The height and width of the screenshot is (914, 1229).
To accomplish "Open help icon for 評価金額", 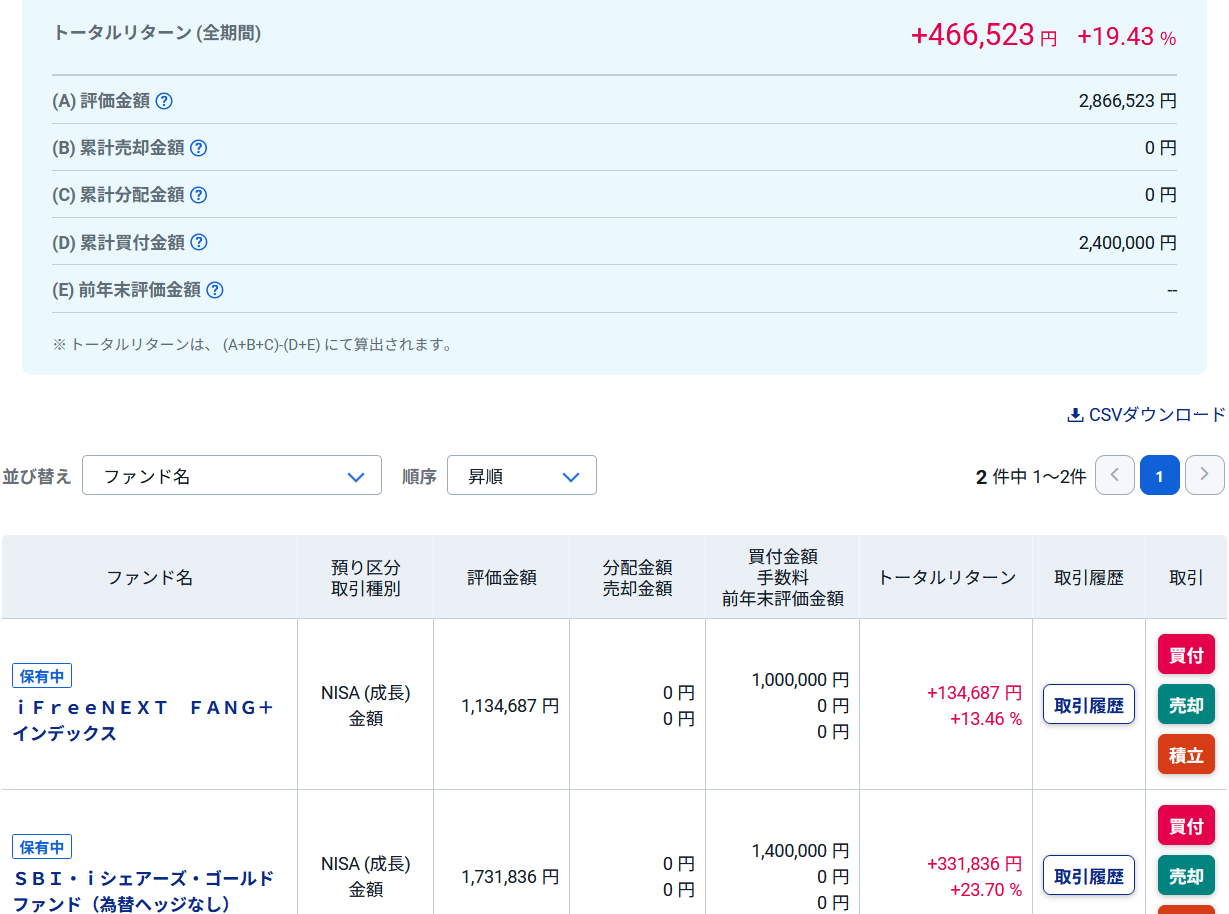I will 164,101.
